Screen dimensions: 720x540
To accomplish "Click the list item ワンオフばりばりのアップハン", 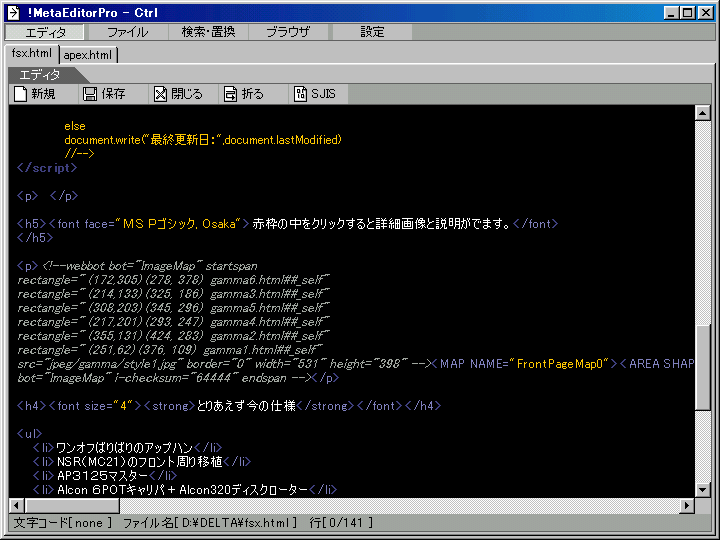I will point(127,448).
